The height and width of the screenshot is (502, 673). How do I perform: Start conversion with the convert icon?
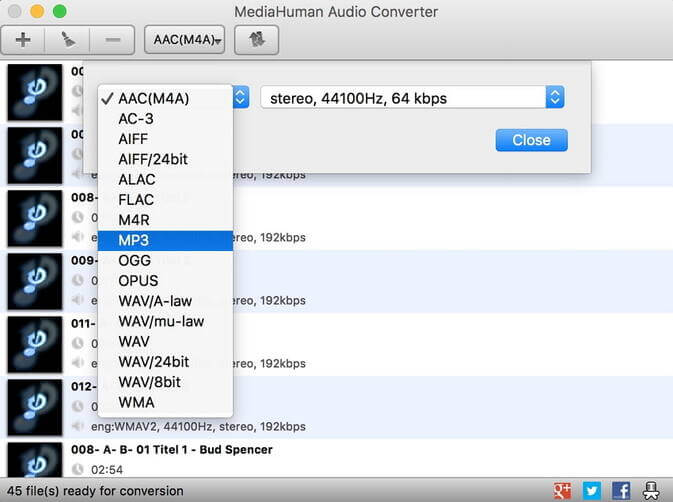pos(256,40)
